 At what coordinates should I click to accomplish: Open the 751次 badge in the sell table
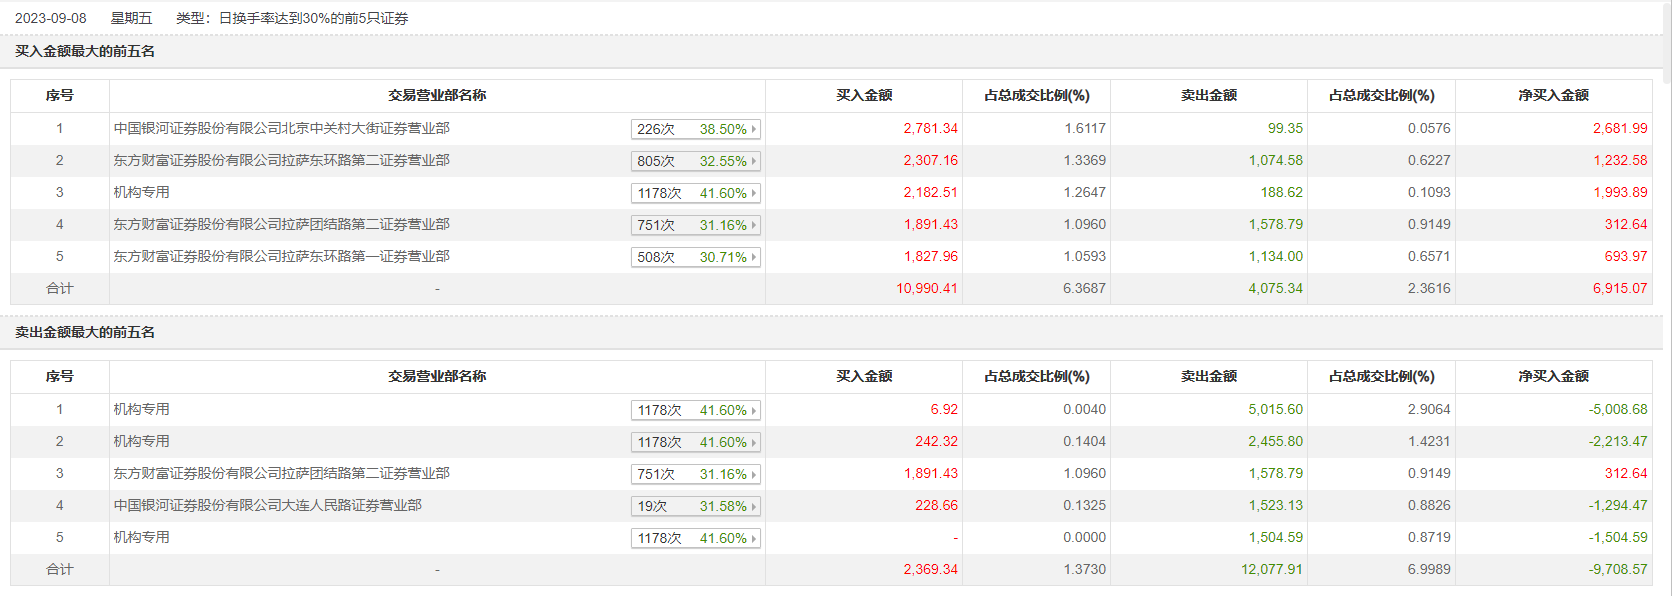tap(656, 474)
